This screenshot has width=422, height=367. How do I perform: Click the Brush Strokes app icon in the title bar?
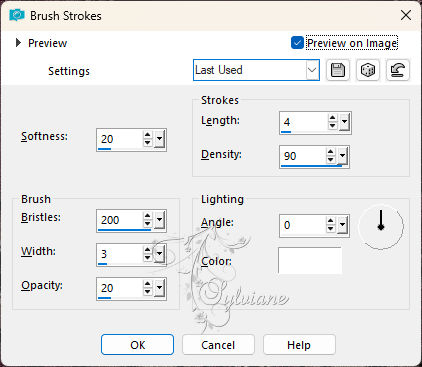[17, 15]
